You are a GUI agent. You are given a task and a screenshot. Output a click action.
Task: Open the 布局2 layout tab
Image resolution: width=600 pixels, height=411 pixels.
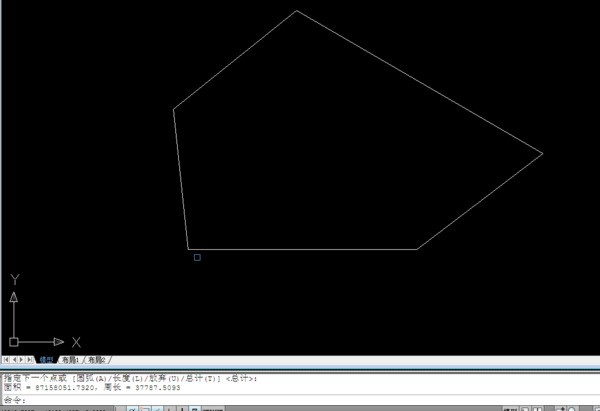tap(97, 359)
